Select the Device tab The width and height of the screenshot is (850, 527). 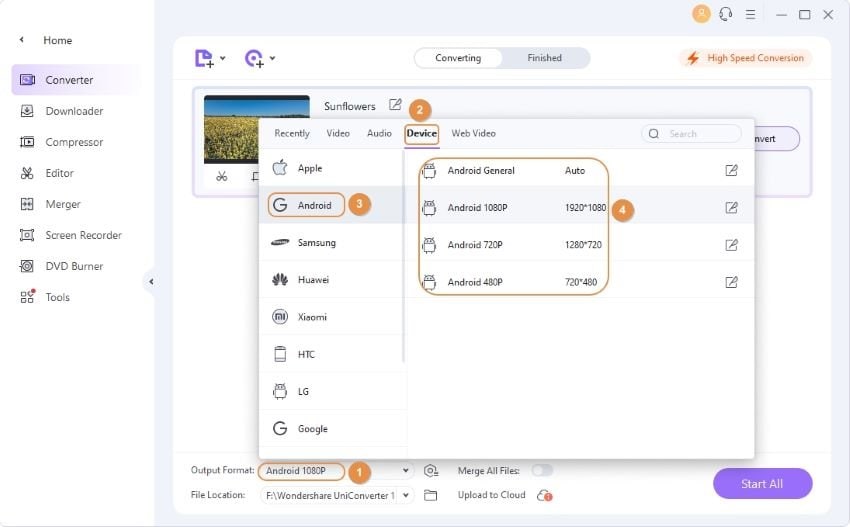point(422,133)
